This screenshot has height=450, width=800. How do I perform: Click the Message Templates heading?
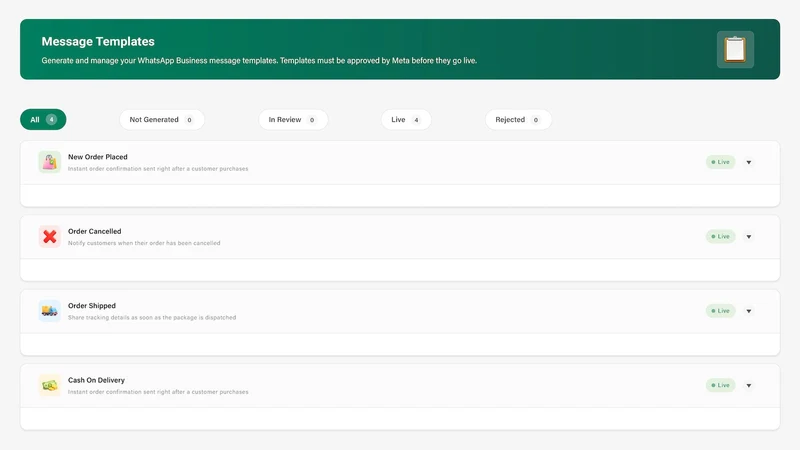(x=98, y=41)
